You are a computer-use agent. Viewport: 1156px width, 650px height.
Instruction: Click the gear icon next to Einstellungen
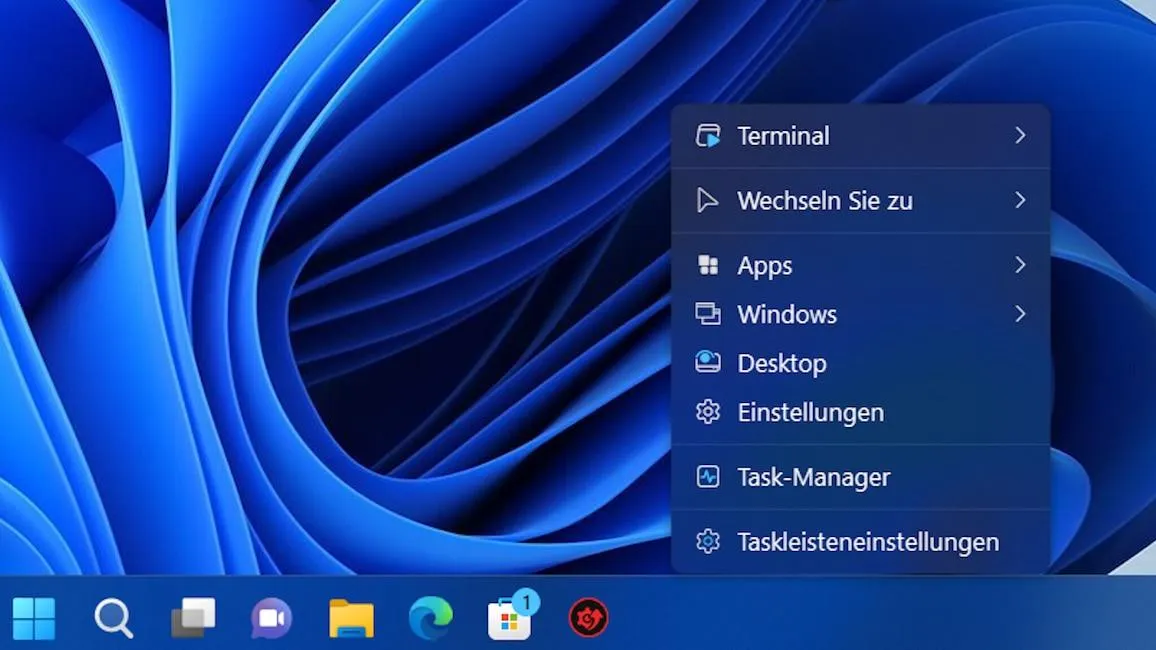[708, 412]
